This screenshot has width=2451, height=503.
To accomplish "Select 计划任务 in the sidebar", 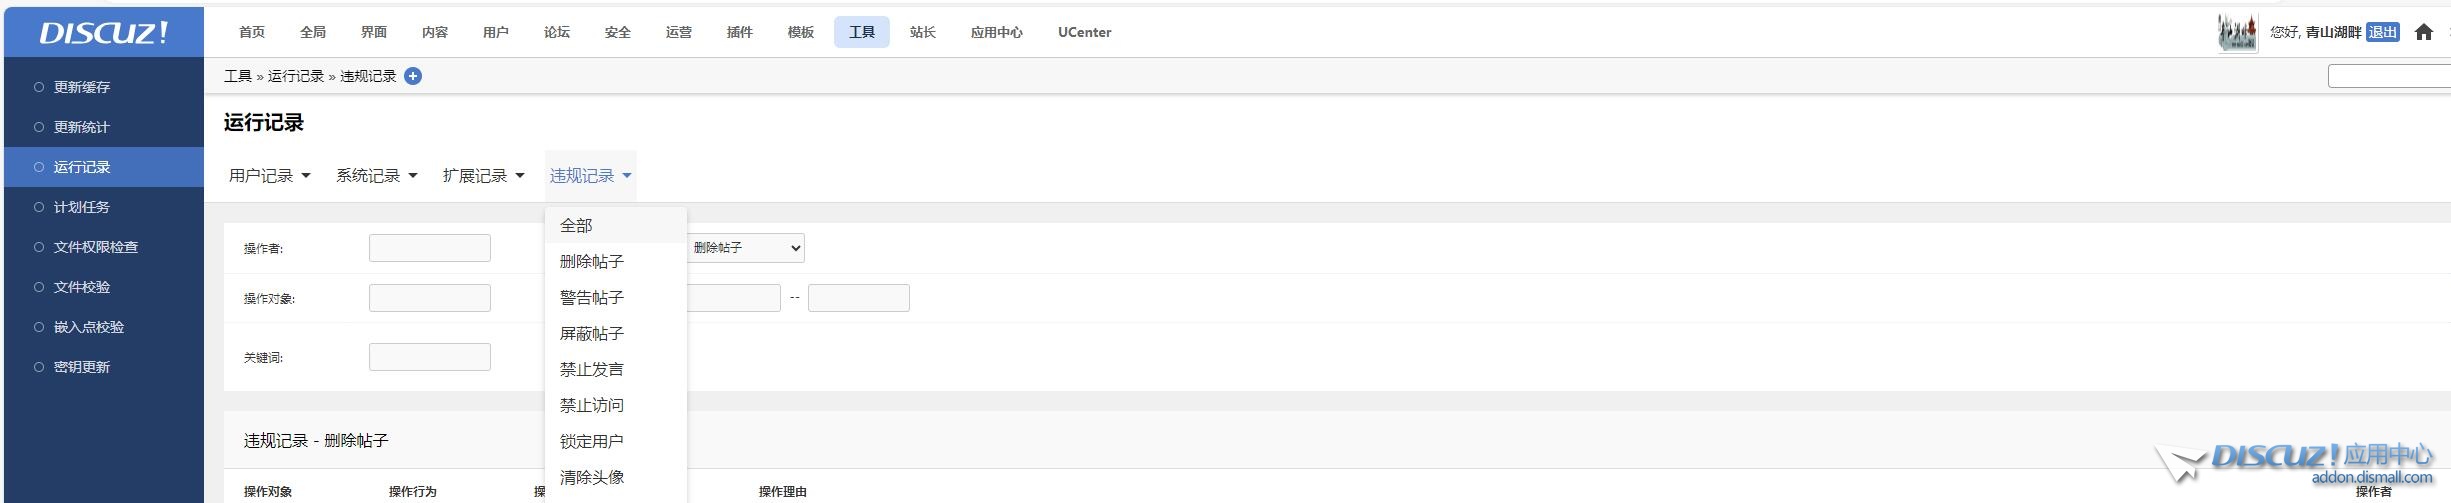I will pos(82,207).
